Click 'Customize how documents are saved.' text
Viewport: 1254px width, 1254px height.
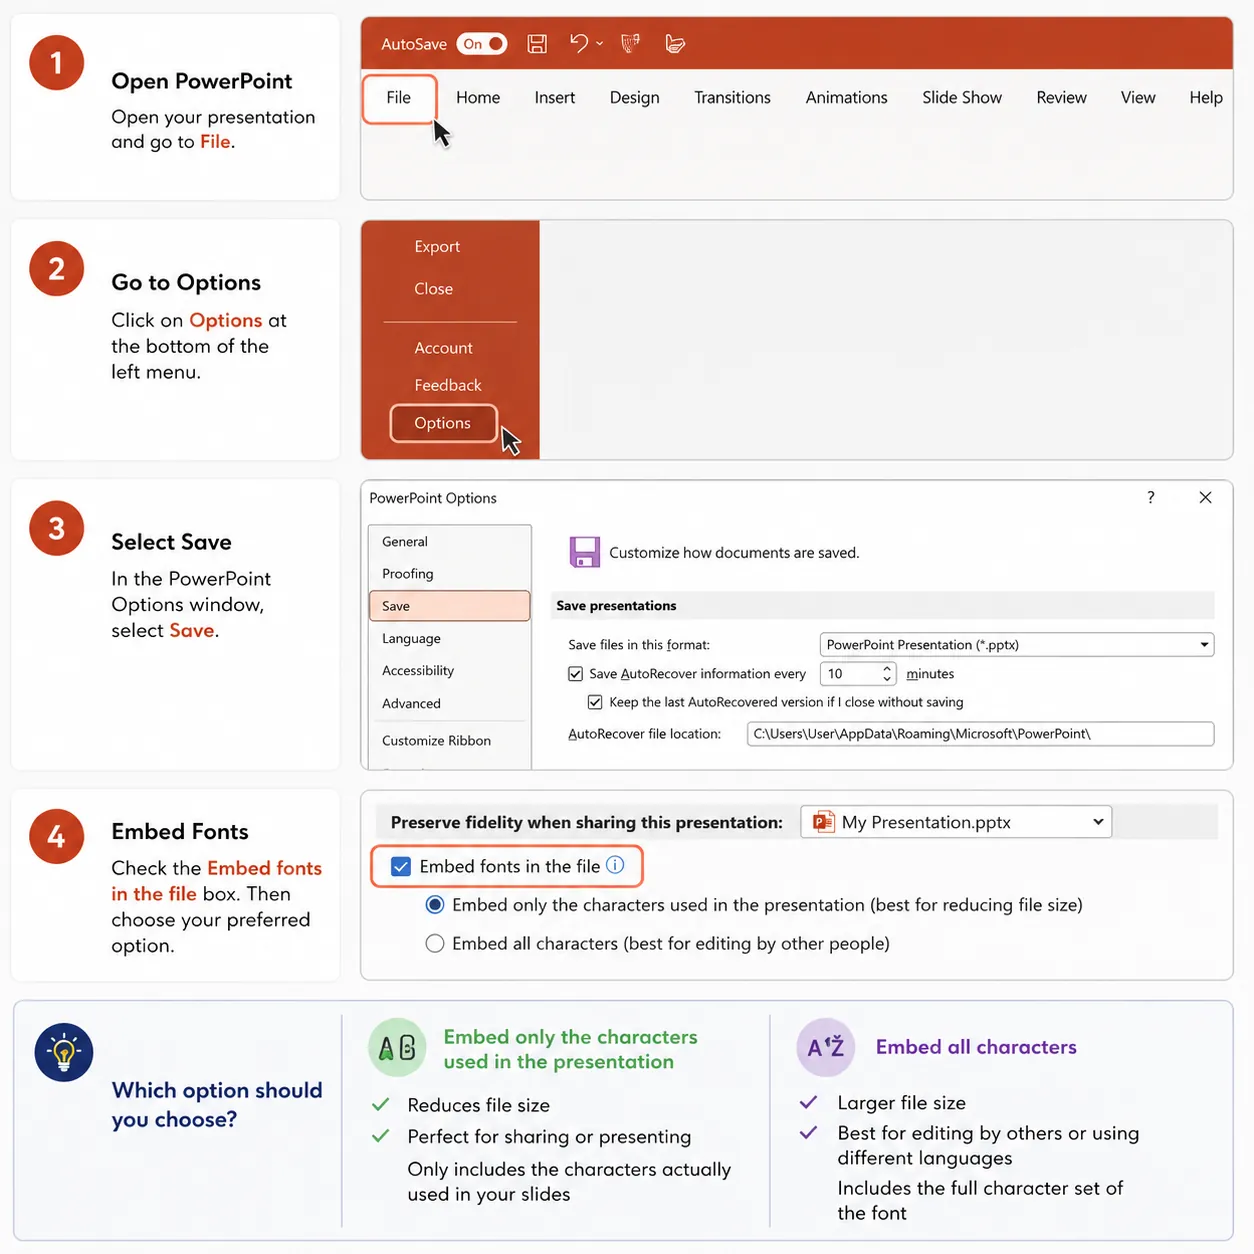734,553
